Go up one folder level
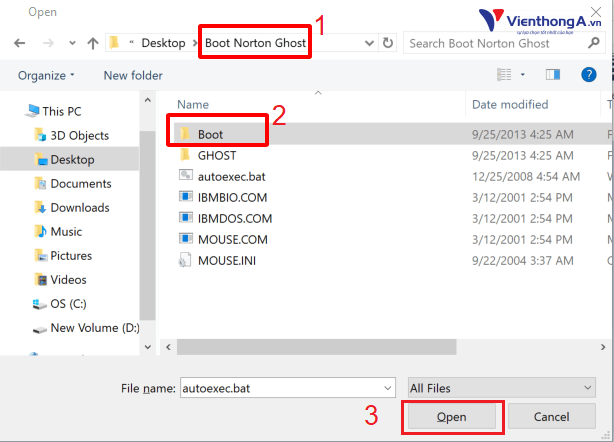614x442 pixels. click(x=93, y=43)
